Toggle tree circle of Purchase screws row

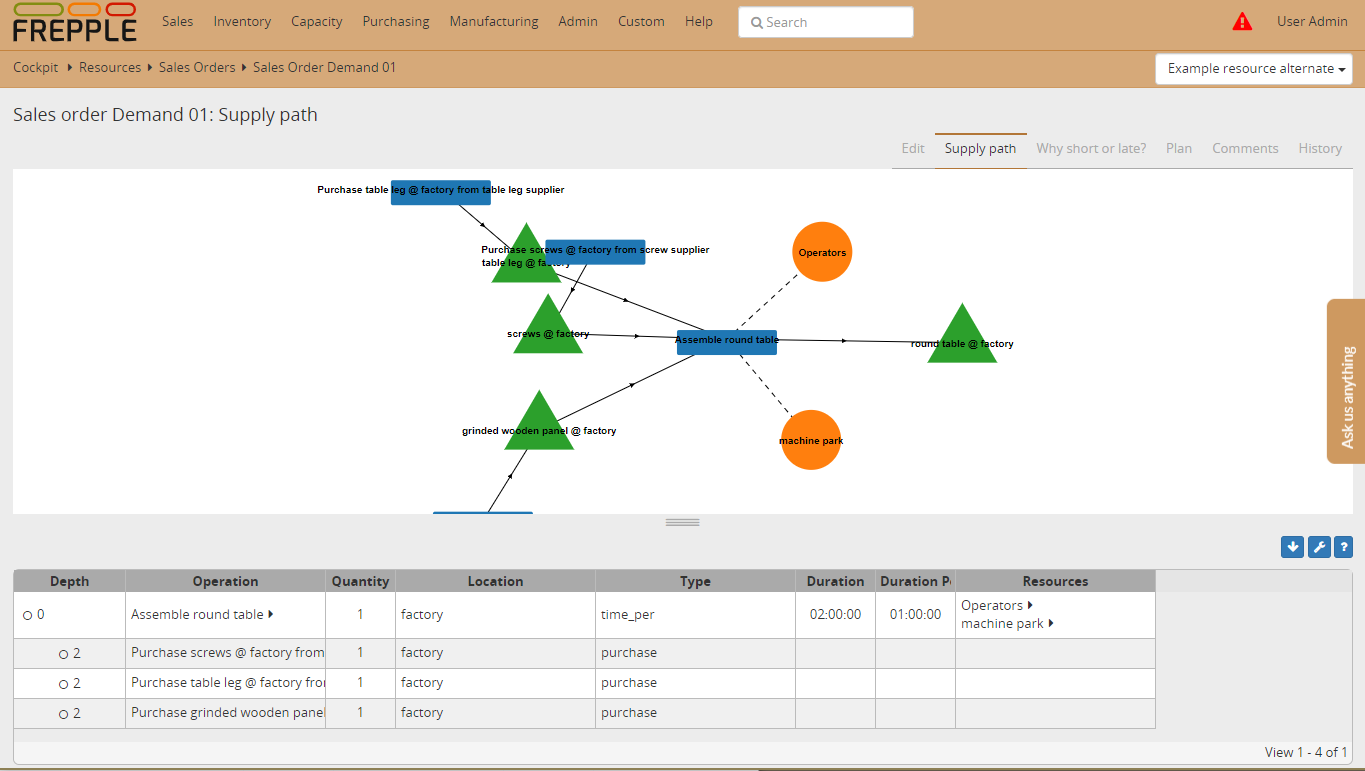point(63,654)
